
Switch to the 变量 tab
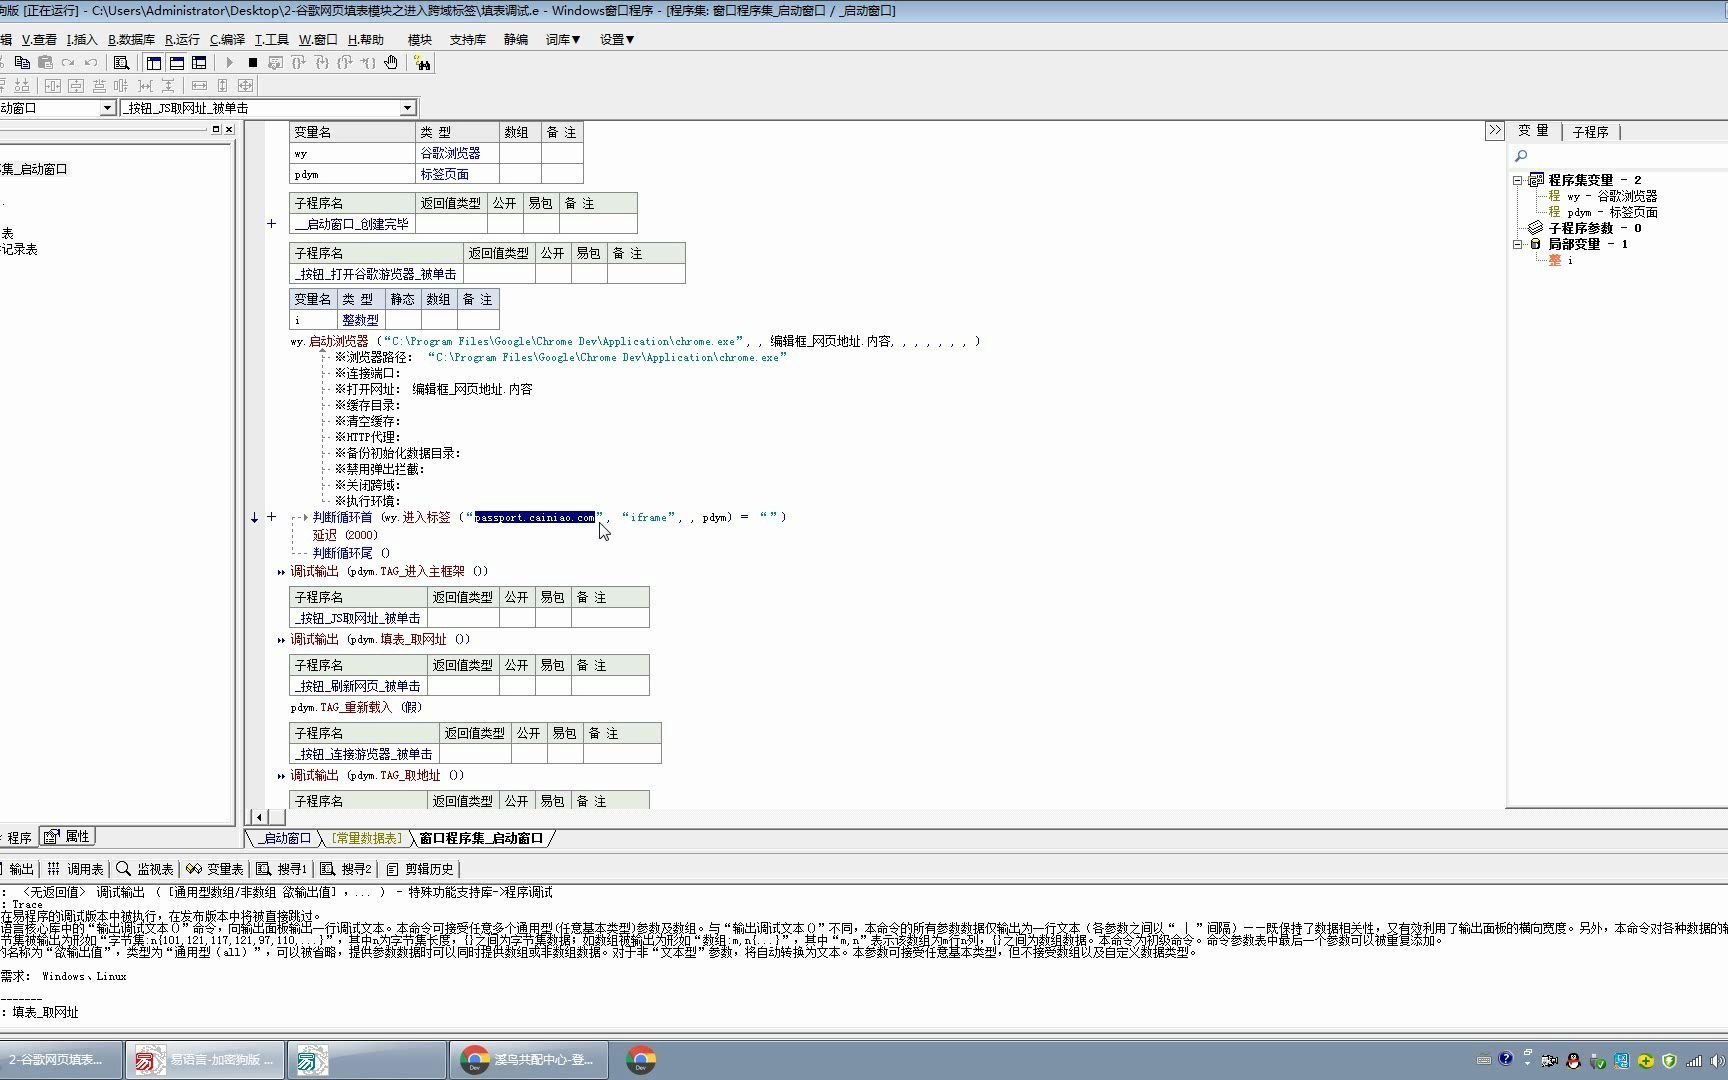click(x=1533, y=131)
